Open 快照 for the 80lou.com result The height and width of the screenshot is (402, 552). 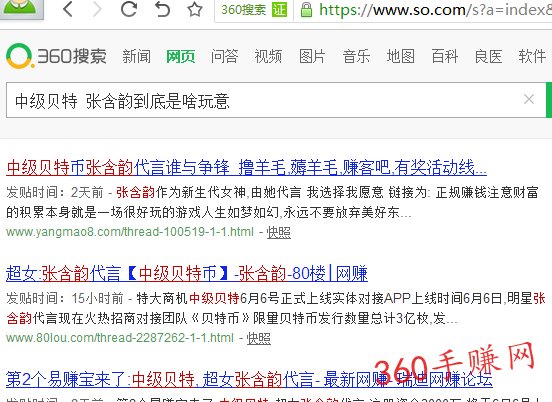259,338
